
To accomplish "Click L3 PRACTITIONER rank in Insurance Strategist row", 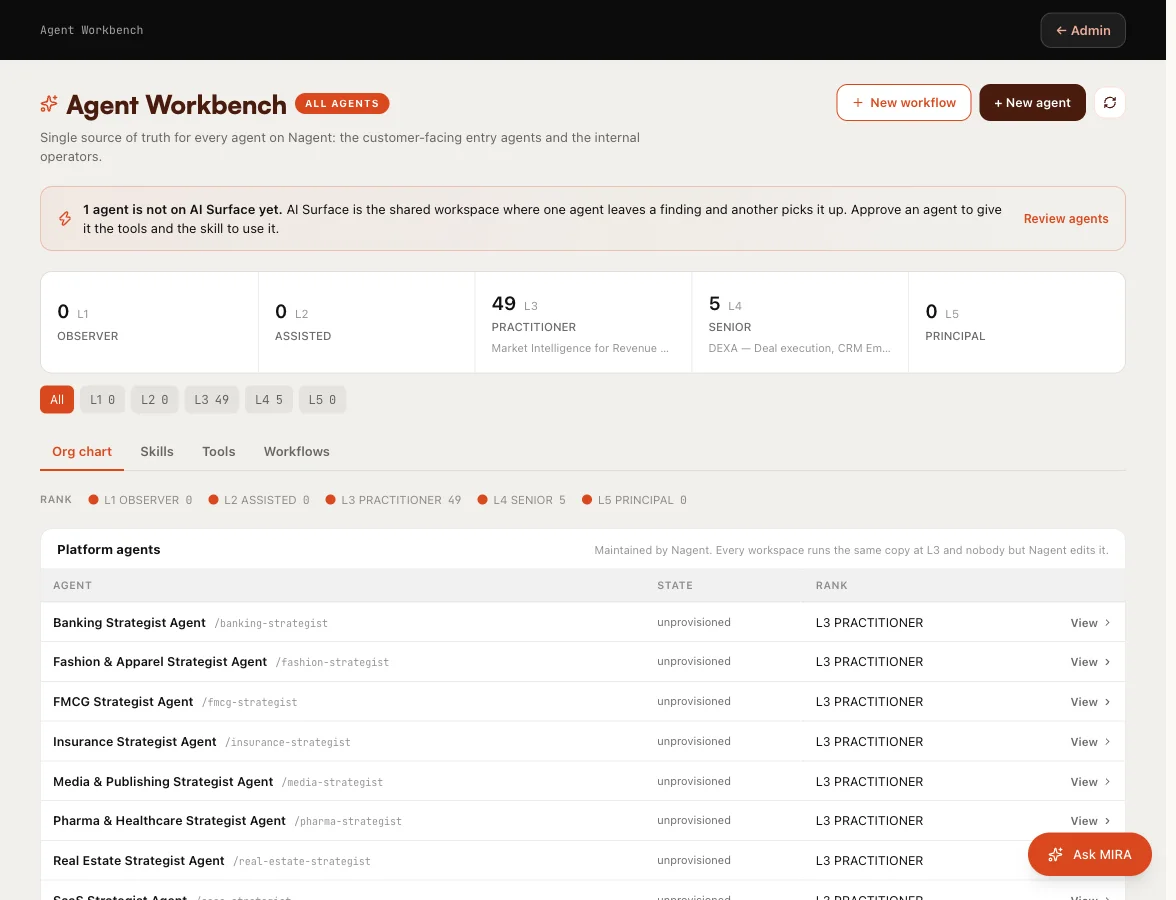I will click(x=869, y=741).
